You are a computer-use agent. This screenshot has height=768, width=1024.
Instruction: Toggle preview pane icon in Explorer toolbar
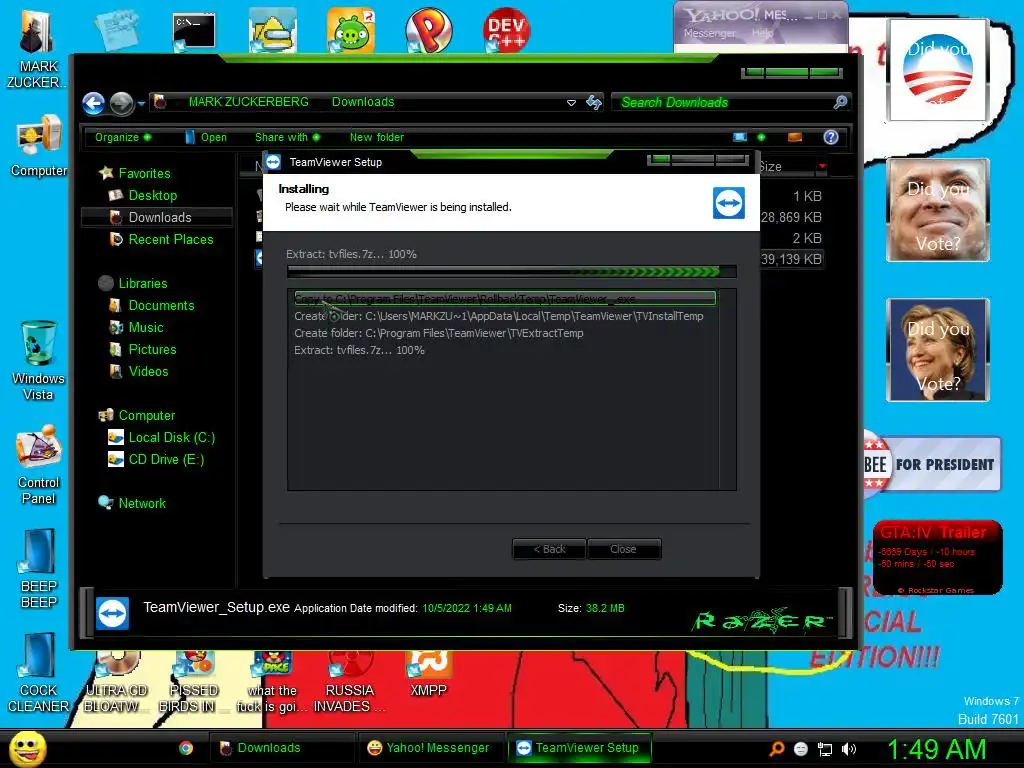pos(795,137)
